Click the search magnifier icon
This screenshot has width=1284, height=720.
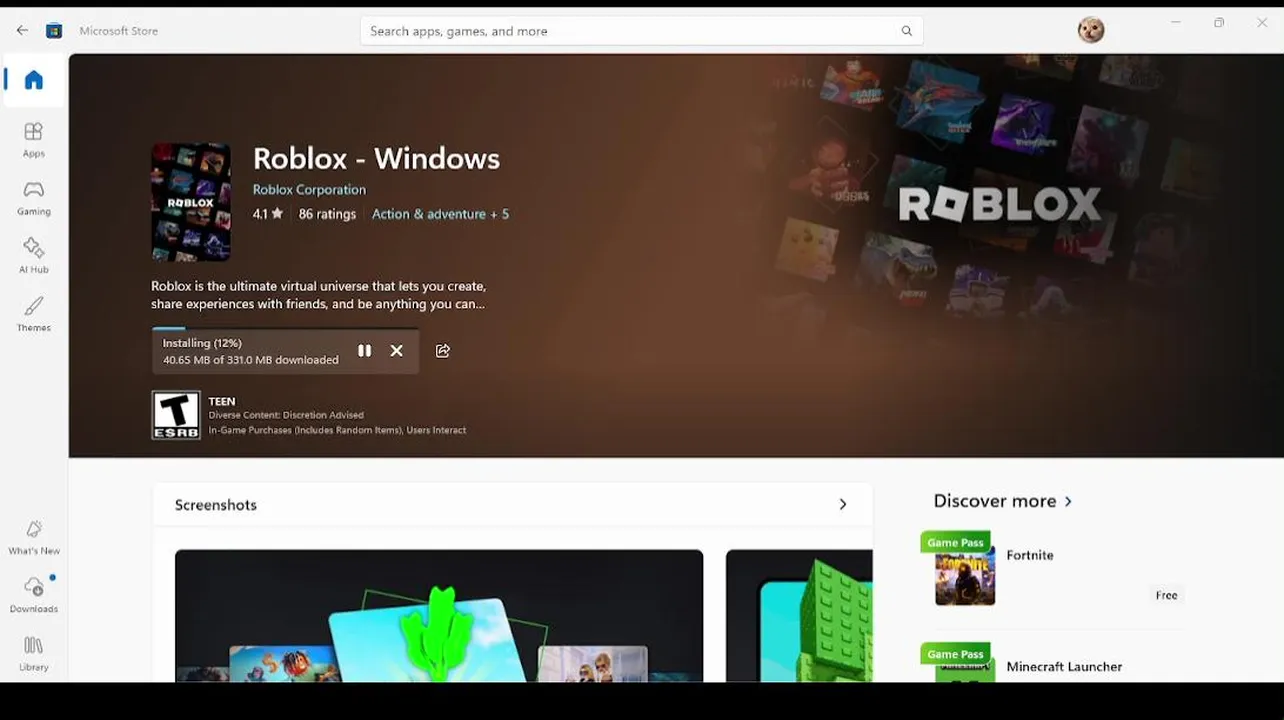coord(906,31)
